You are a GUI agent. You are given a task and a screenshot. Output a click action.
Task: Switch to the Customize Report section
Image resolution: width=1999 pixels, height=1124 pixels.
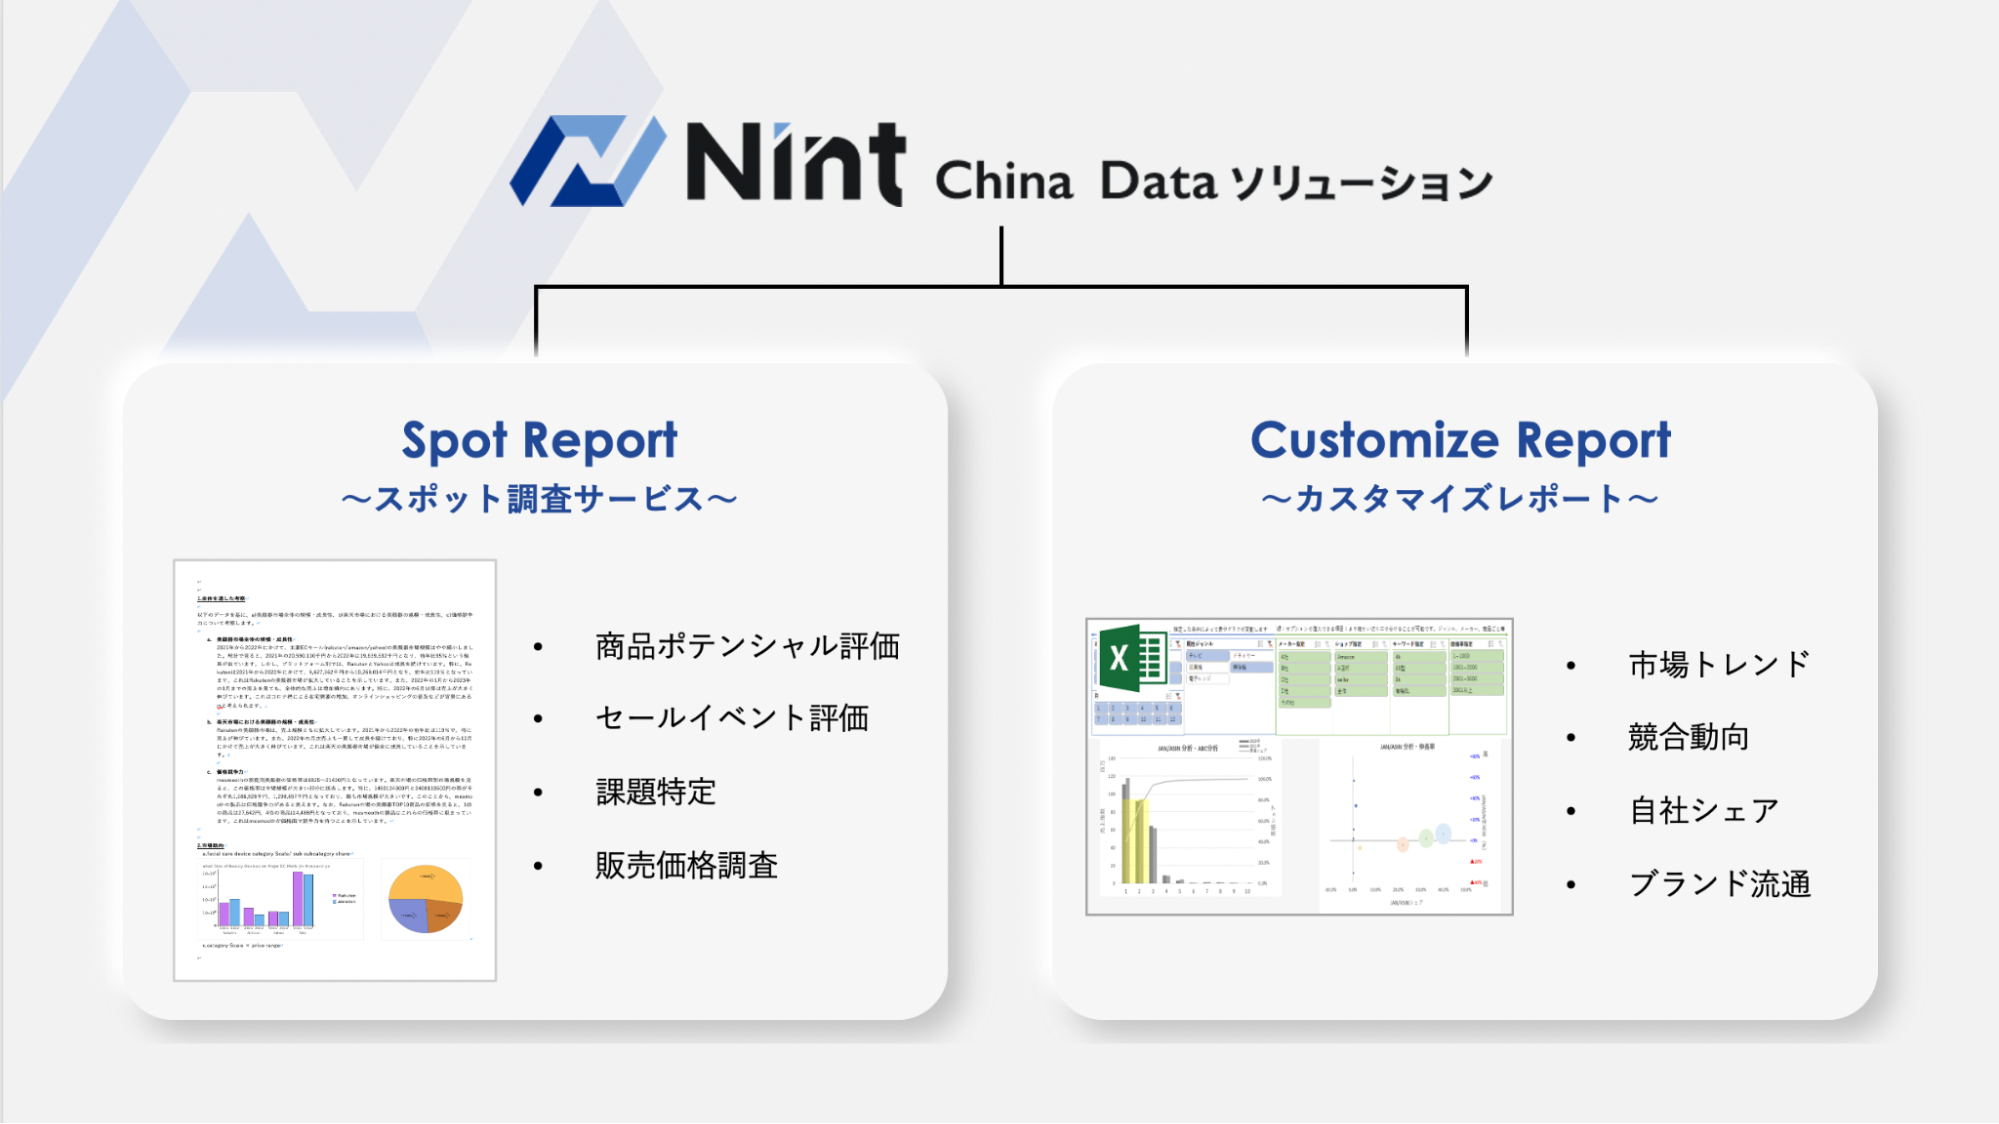(1462, 438)
